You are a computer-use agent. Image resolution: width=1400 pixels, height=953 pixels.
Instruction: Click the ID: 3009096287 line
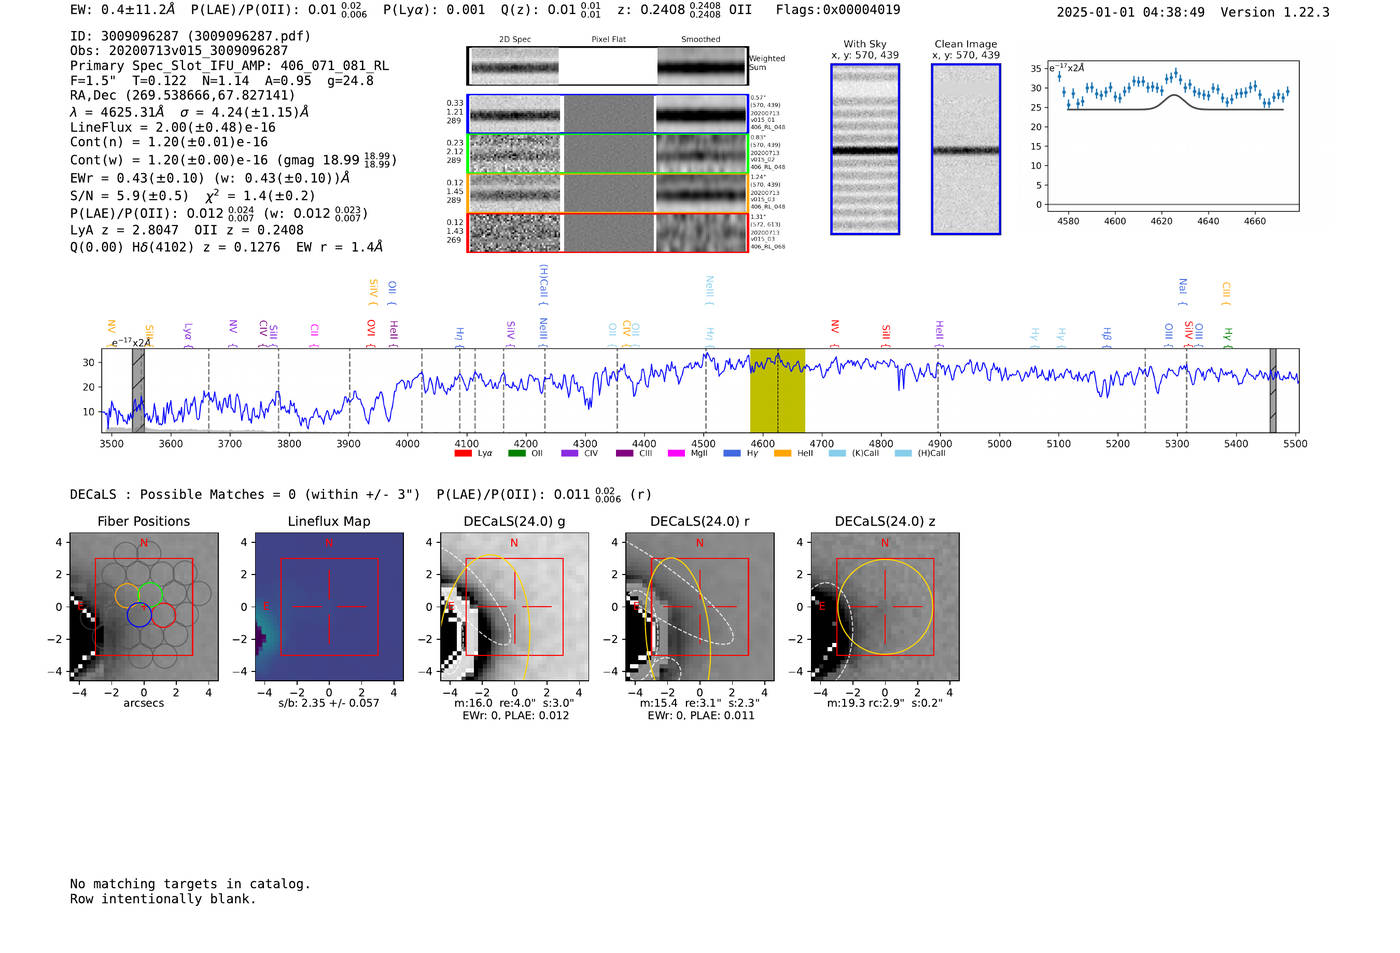pos(190,36)
